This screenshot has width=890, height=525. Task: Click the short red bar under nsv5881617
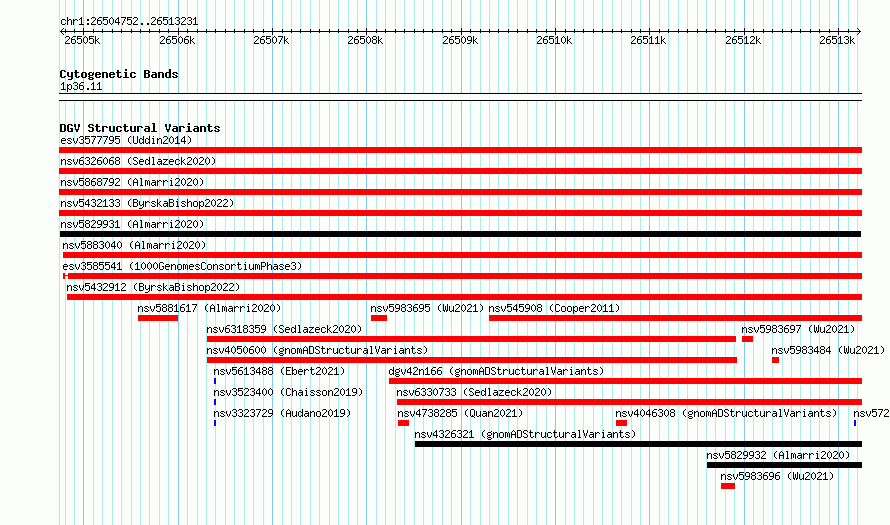coord(158,318)
